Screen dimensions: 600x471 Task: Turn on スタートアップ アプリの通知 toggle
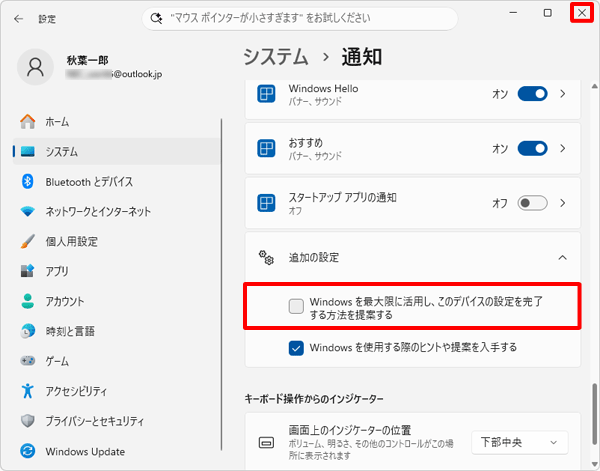(532, 203)
